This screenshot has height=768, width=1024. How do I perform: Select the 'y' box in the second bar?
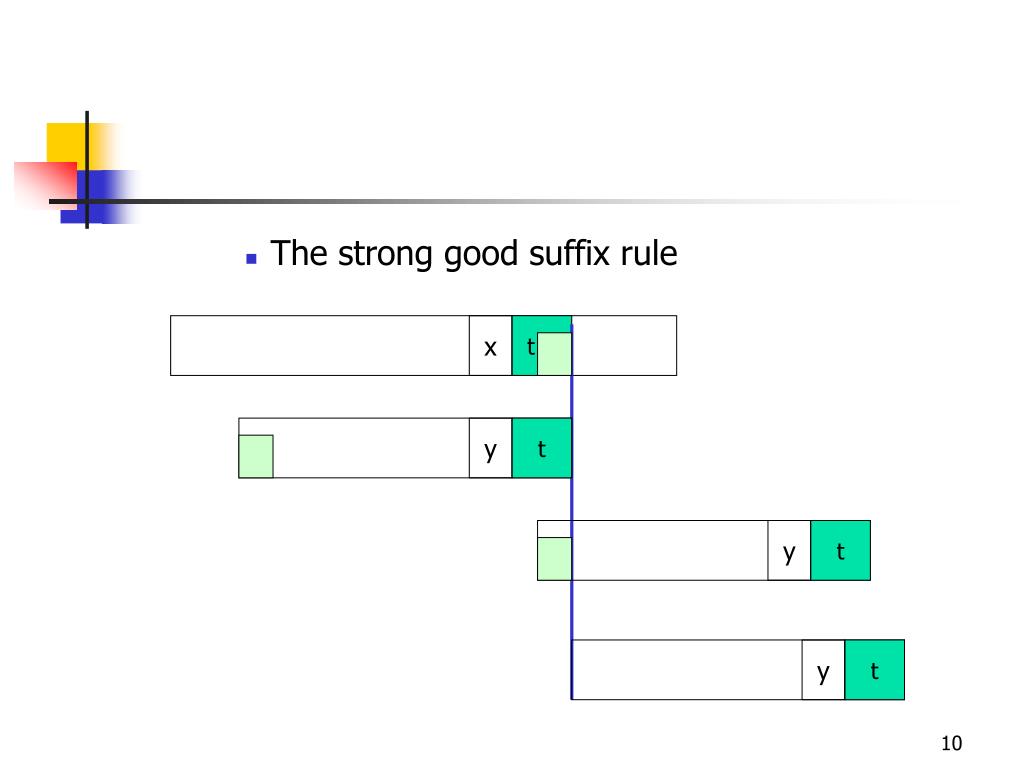[490, 448]
